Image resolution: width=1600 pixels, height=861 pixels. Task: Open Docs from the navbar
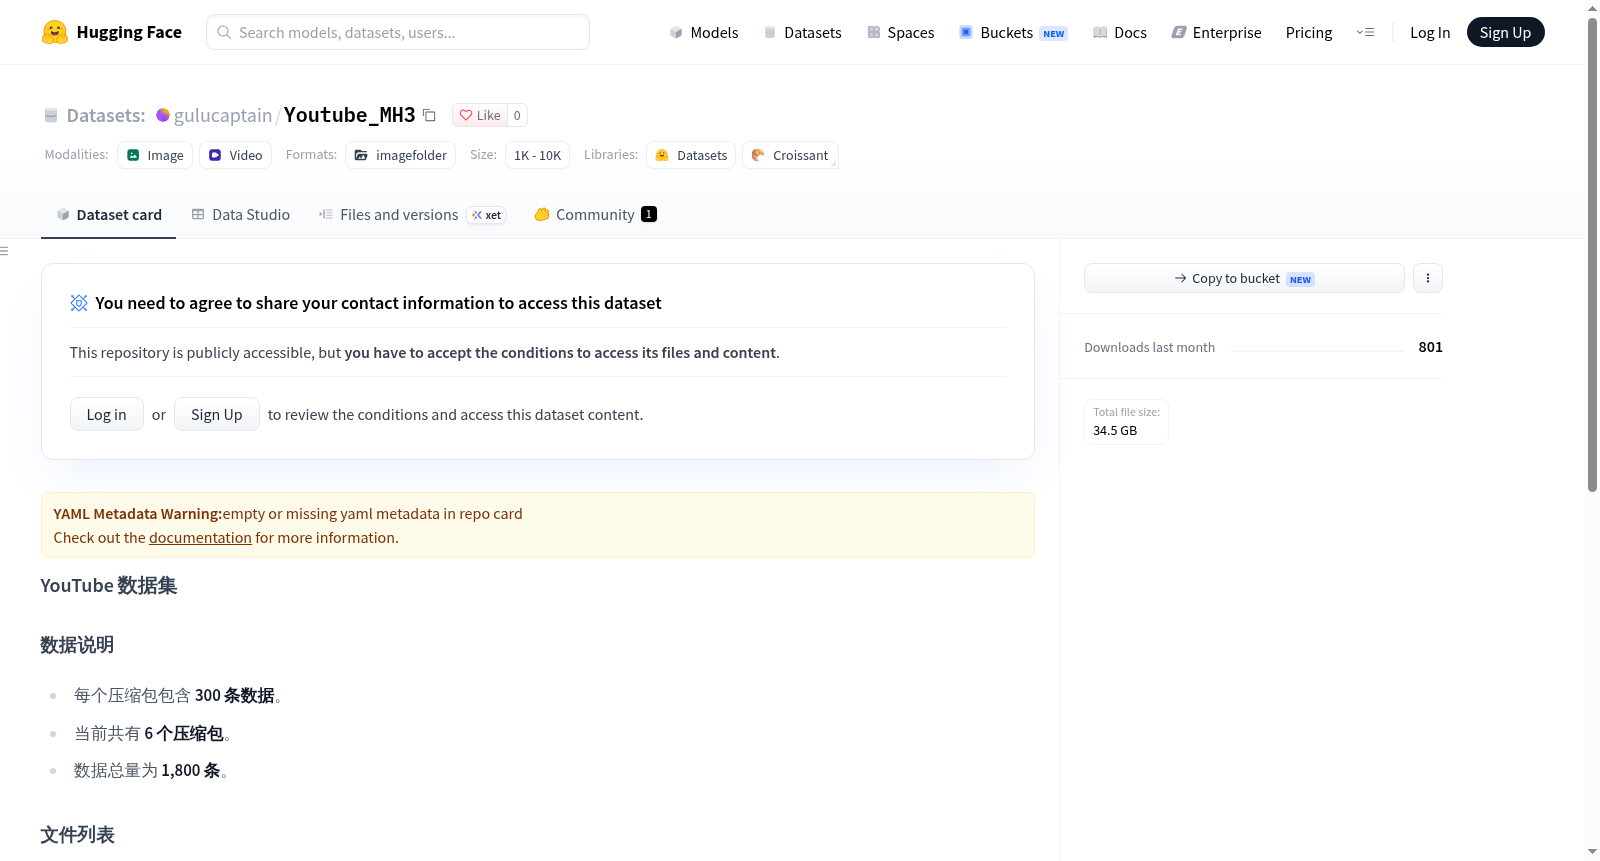(1120, 32)
